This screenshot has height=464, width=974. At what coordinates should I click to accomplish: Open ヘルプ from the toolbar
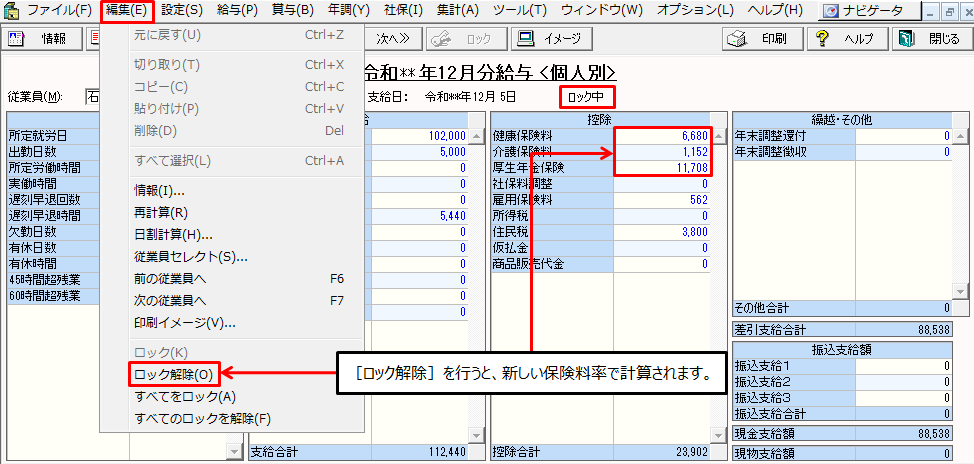tap(846, 40)
